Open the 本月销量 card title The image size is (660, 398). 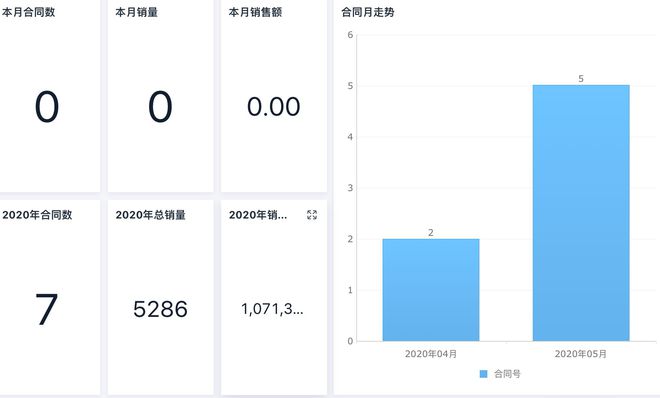(x=136, y=12)
